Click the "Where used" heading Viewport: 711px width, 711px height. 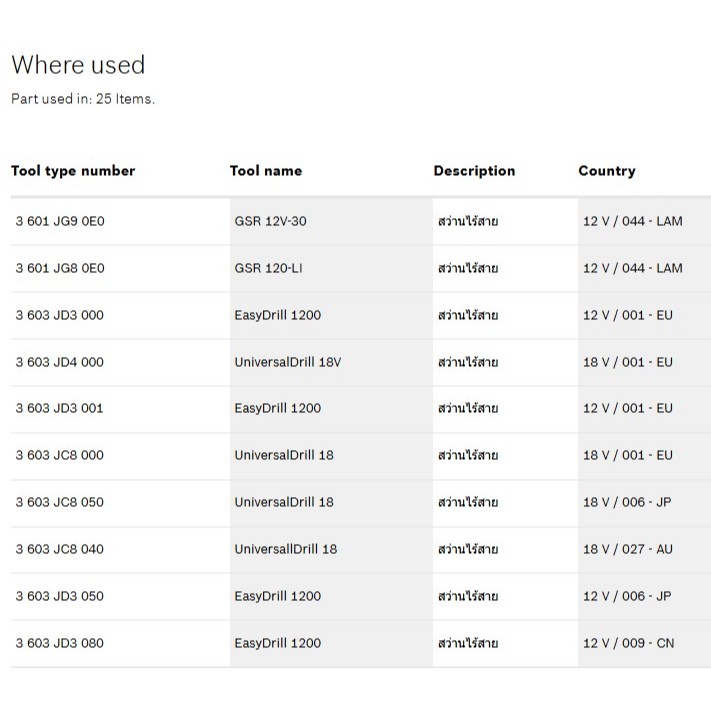click(x=78, y=64)
